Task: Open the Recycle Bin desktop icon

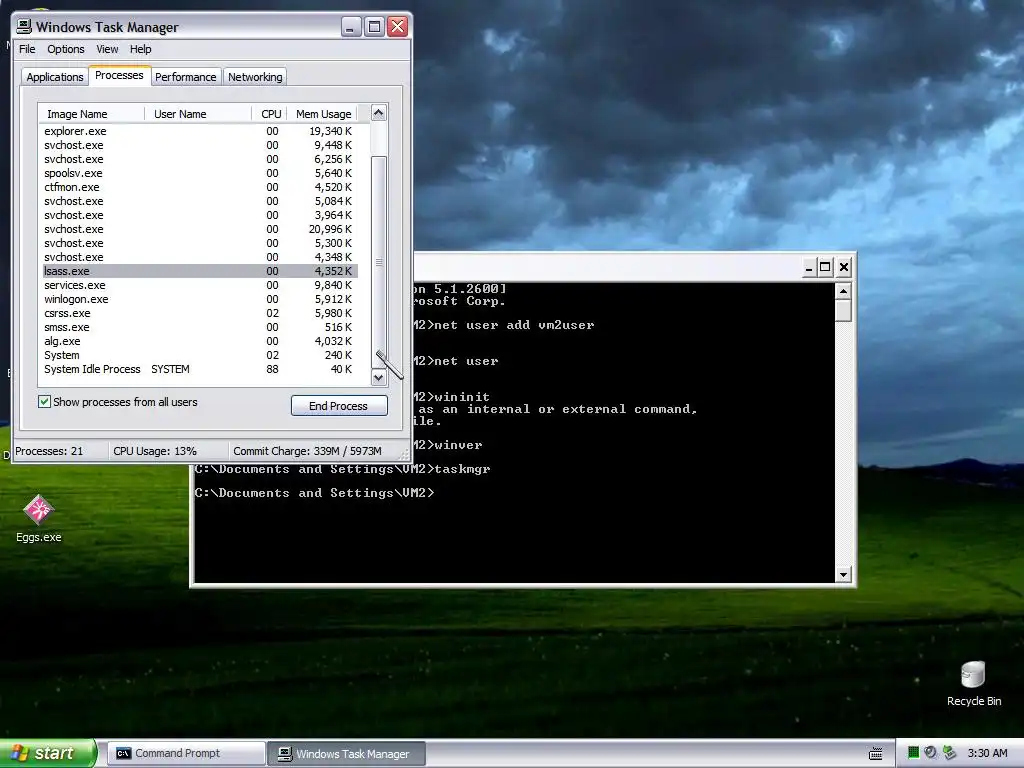Action: [973, 684]
